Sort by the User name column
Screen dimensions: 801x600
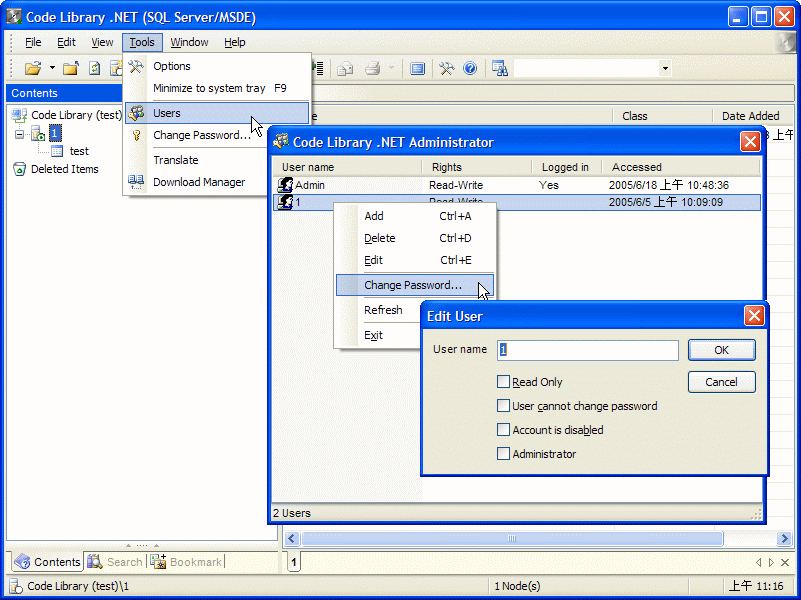347,167
